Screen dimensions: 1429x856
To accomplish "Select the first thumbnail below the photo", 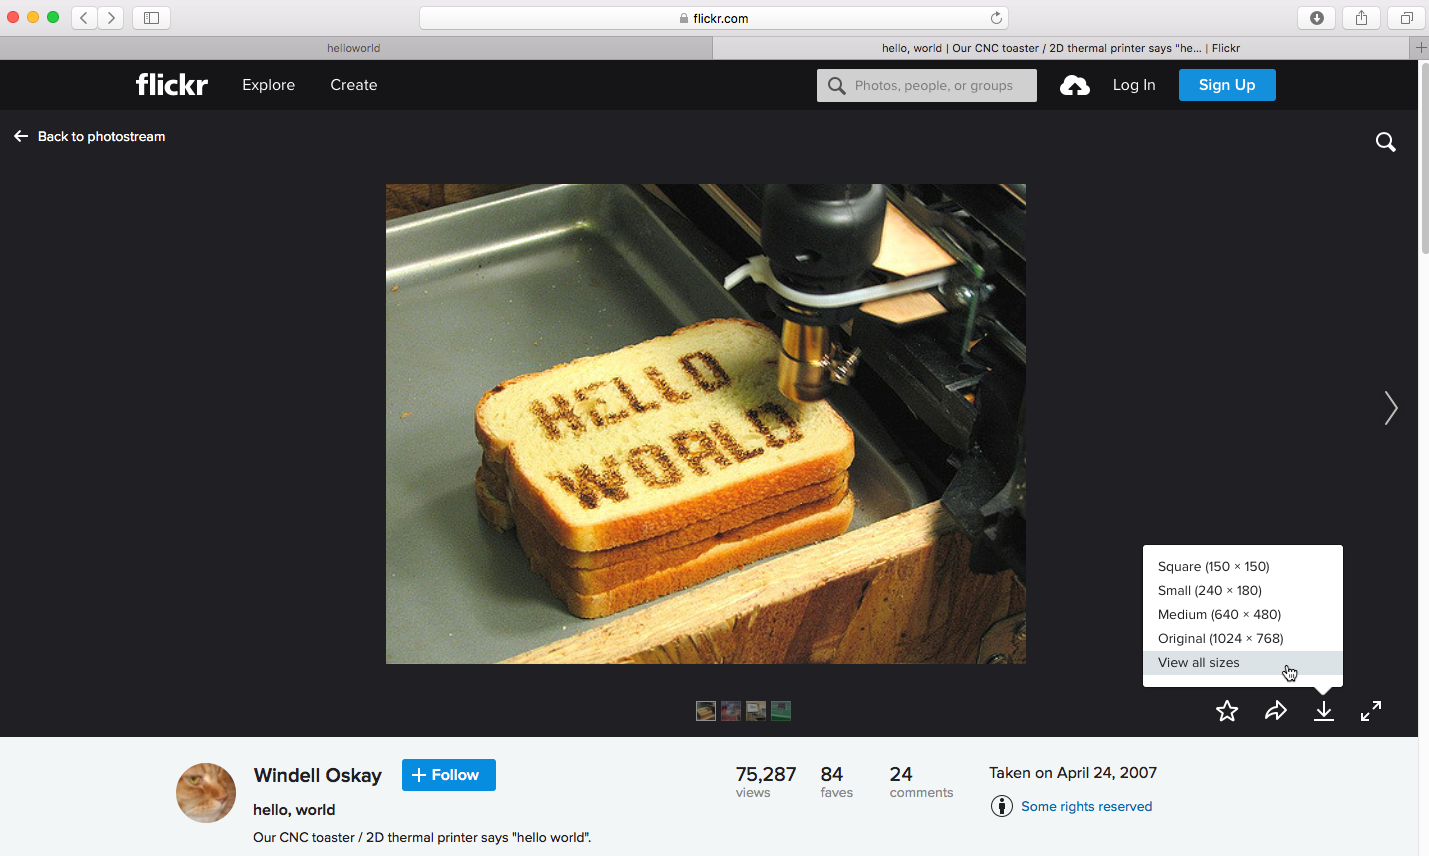I will (x=706, y=711).
